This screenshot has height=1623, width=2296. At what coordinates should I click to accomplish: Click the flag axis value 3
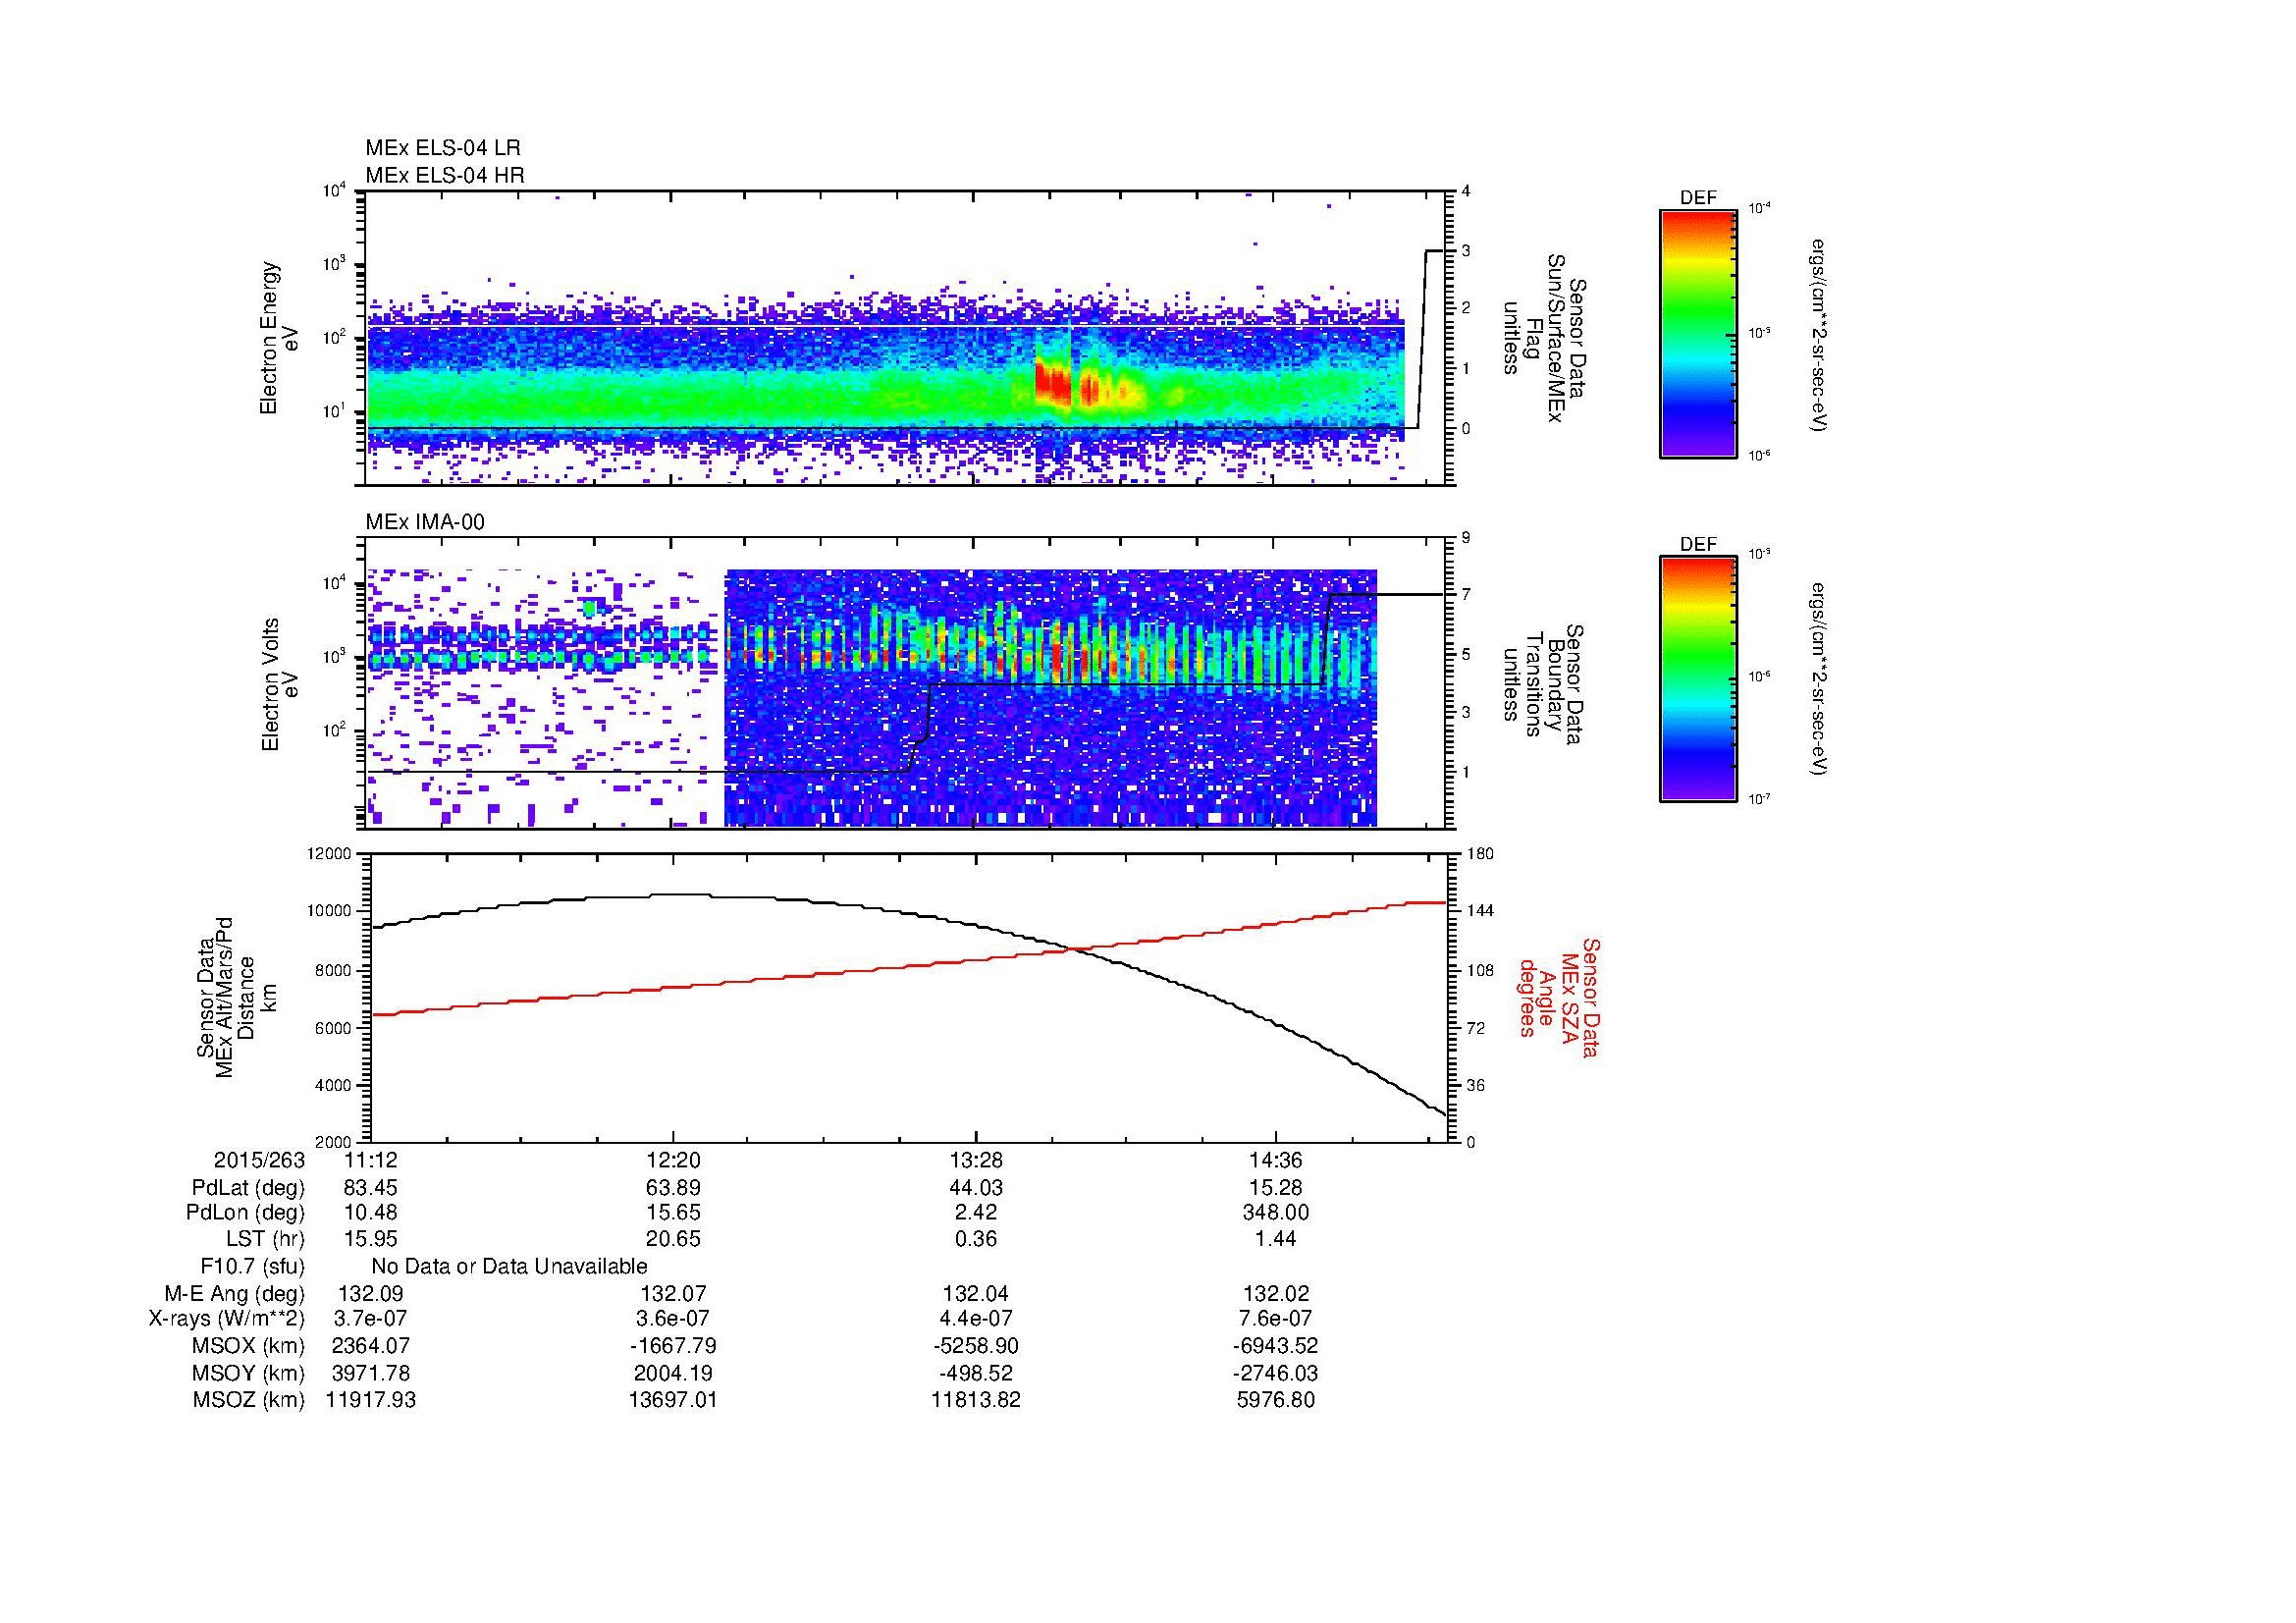[1465, 251]
